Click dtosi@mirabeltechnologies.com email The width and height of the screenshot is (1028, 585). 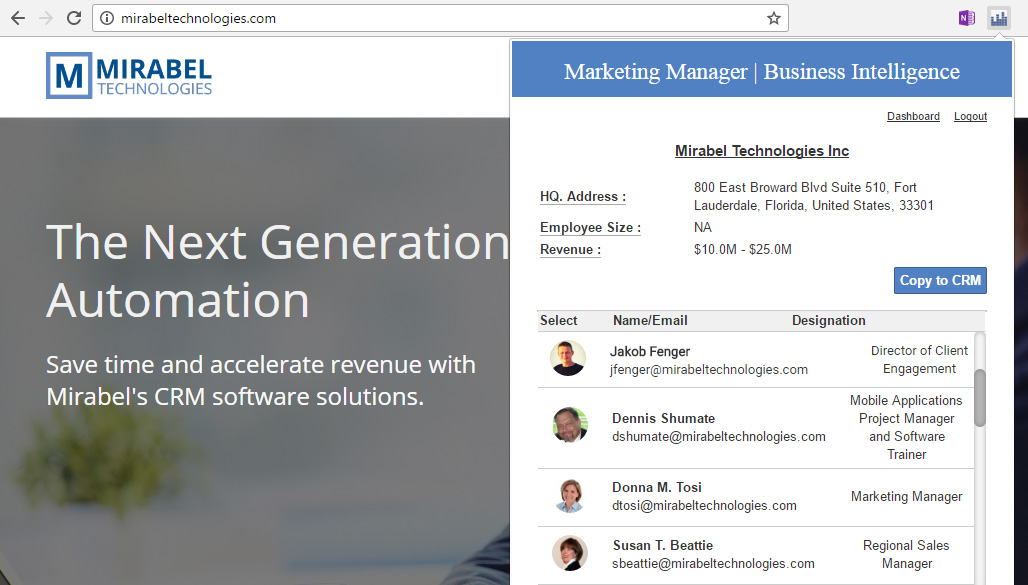(x=704, y=506)
